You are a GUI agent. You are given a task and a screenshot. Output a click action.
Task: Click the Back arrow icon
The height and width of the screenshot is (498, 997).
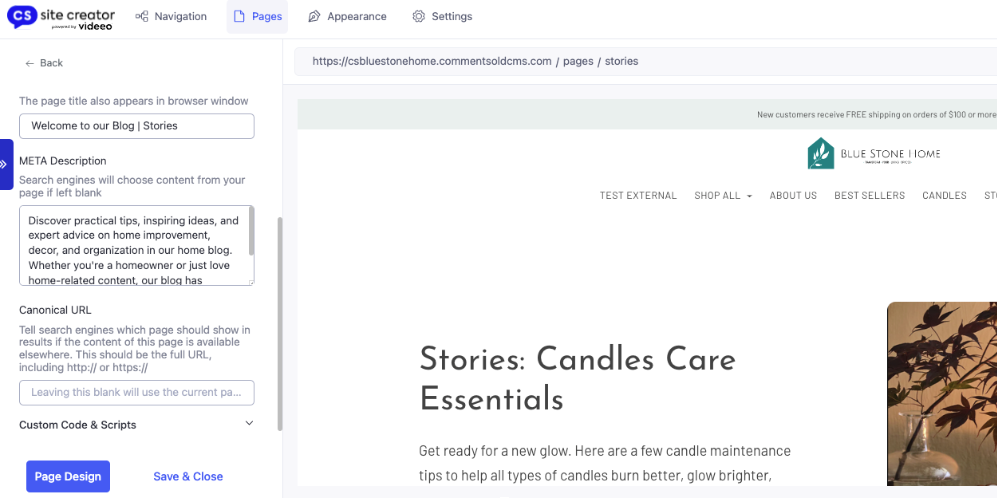tap(30, 63)
